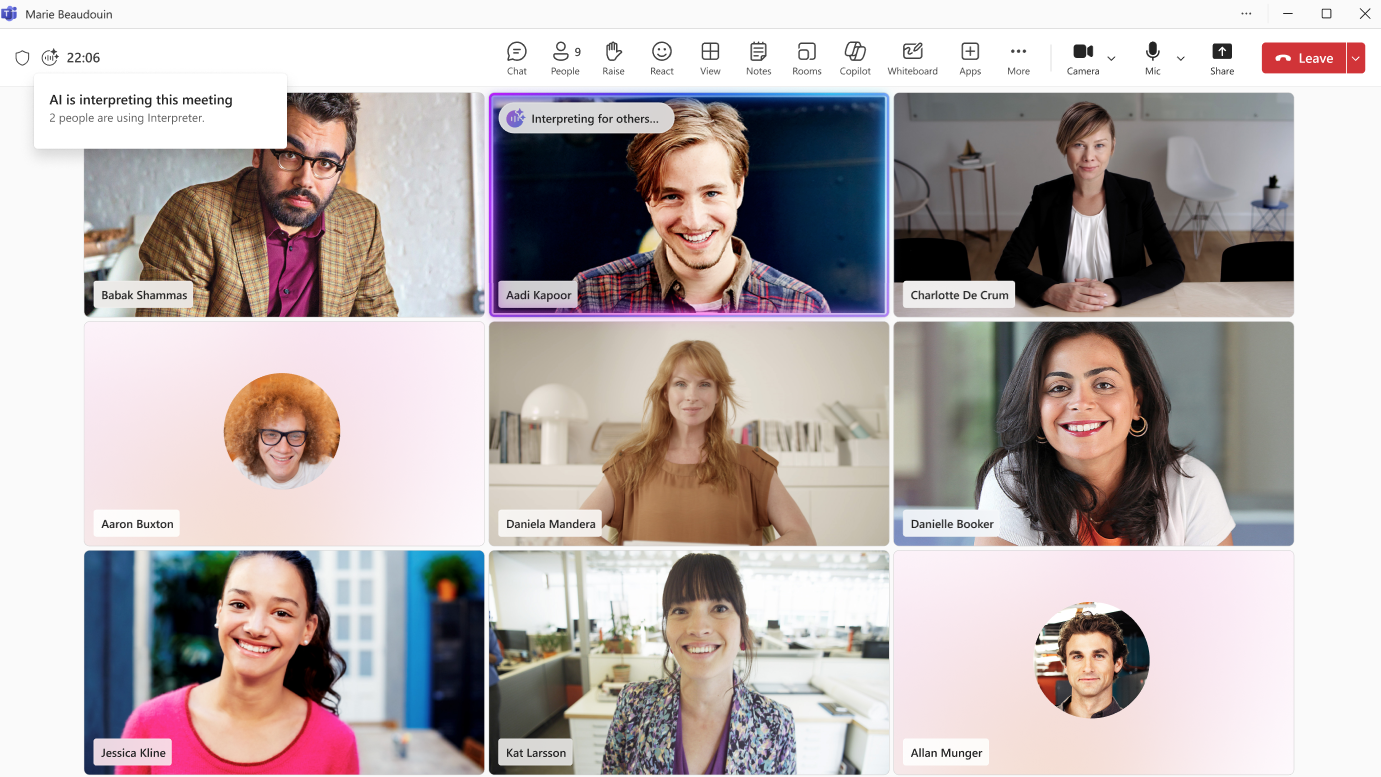Leave the meeting
Screen dimensions: 1381x777
click(1304, 58)
